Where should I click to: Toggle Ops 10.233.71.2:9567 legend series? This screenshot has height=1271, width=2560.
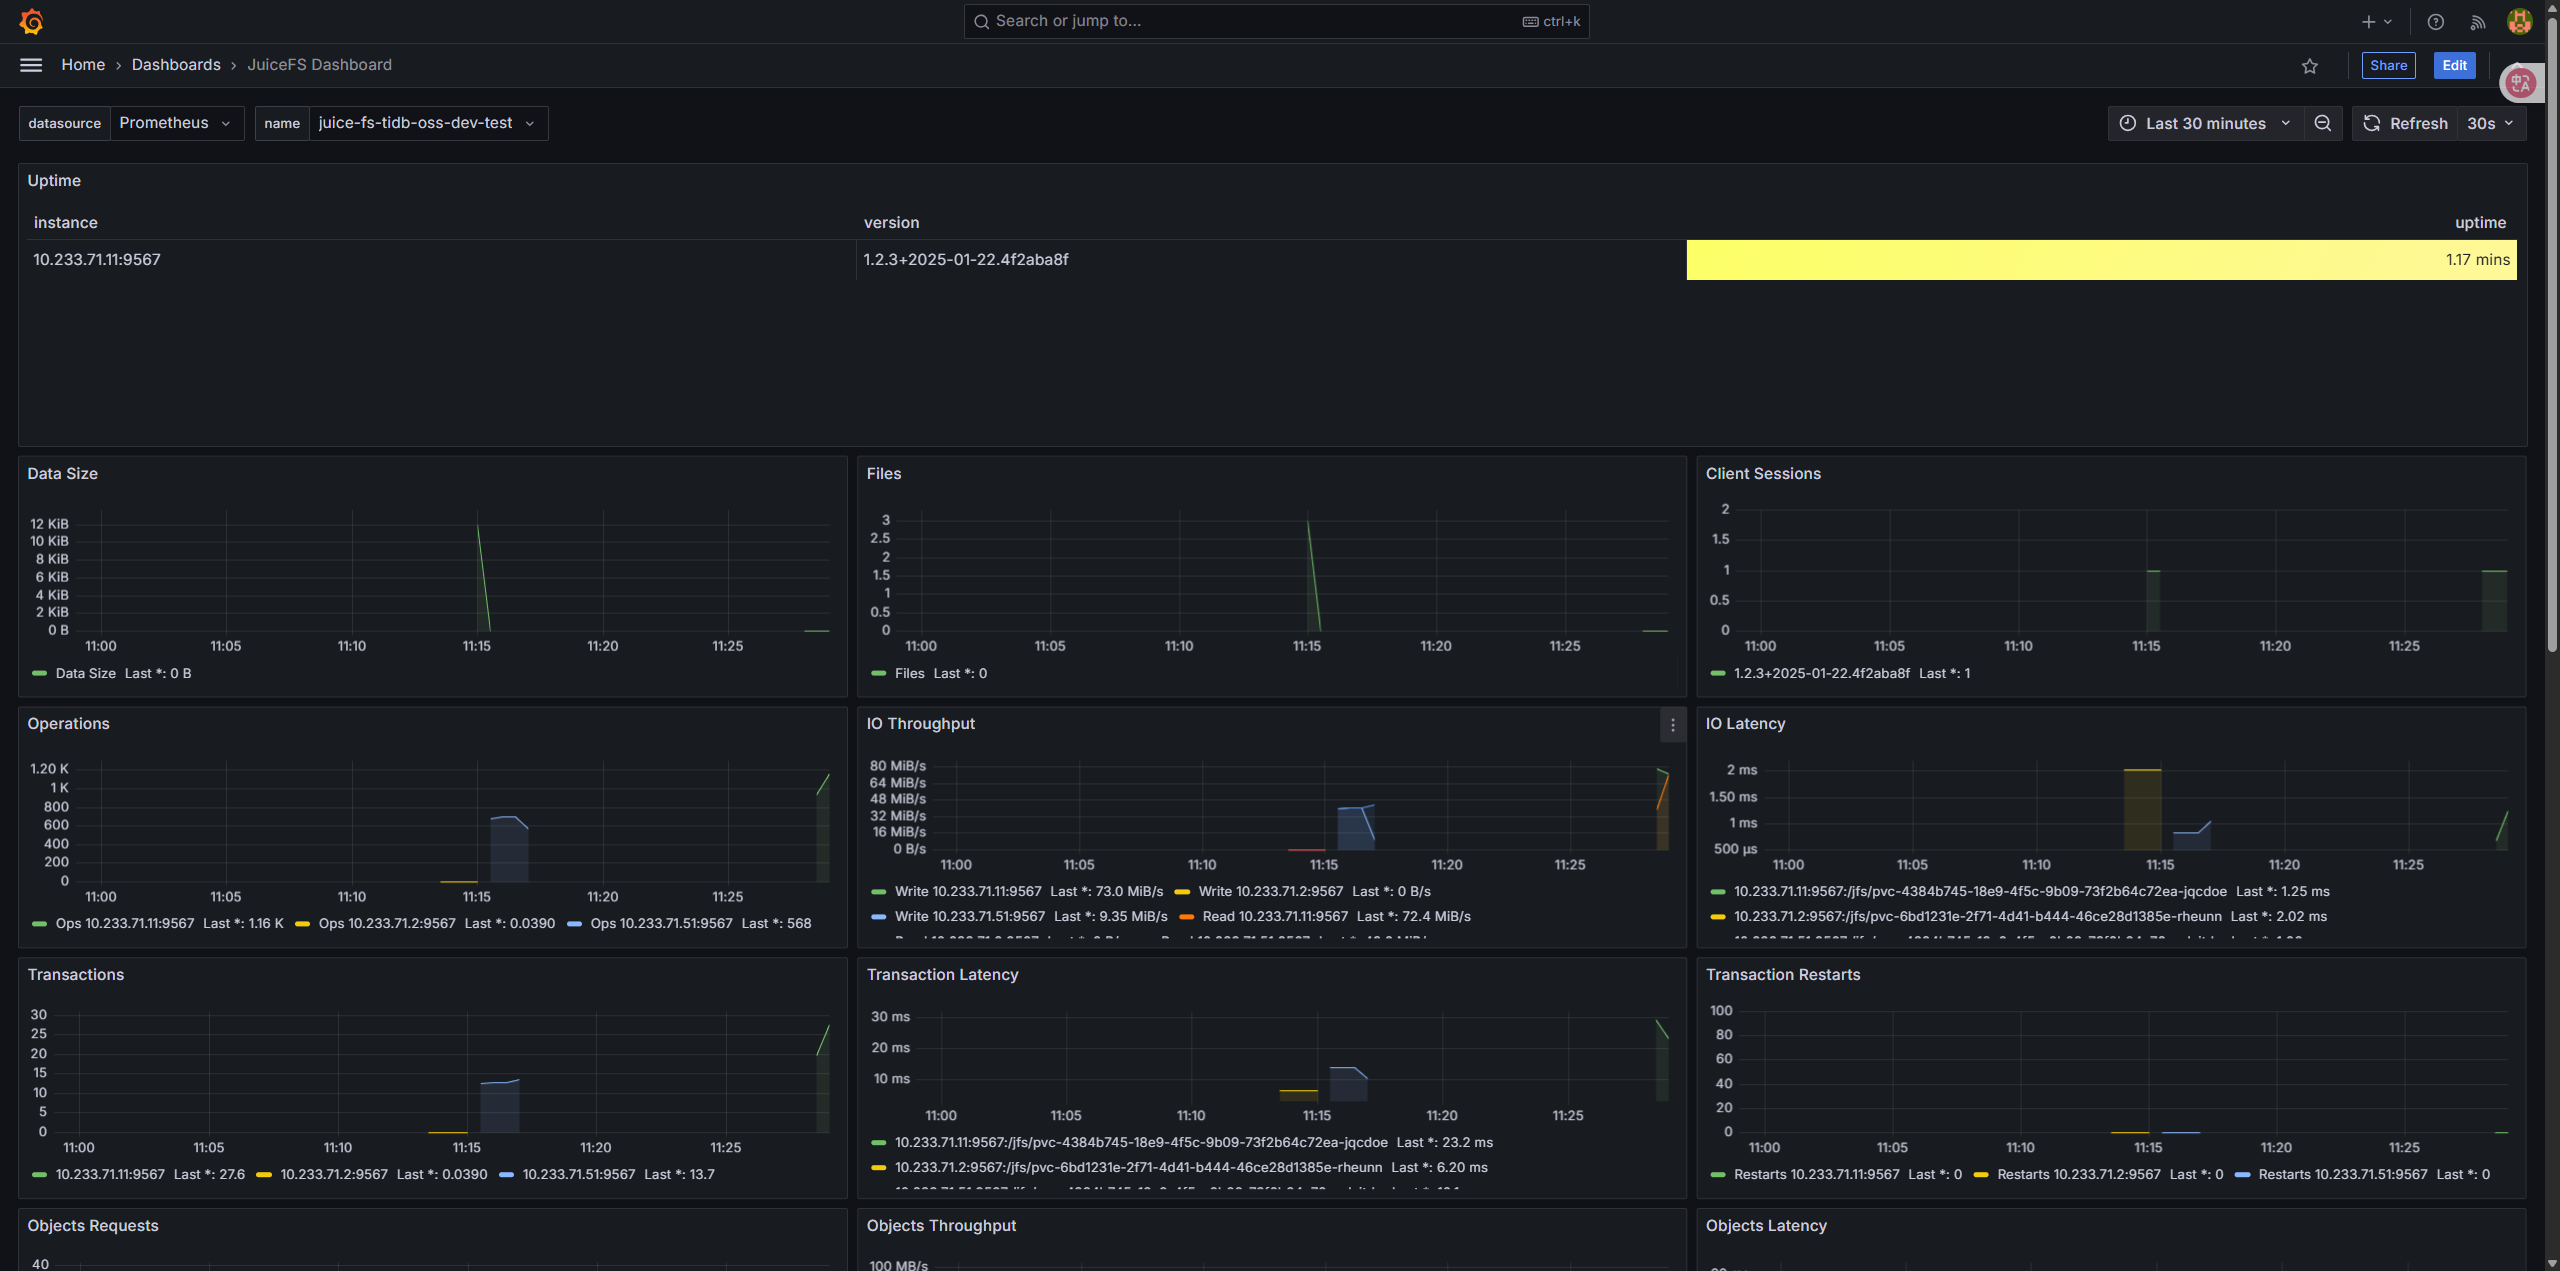387,924
